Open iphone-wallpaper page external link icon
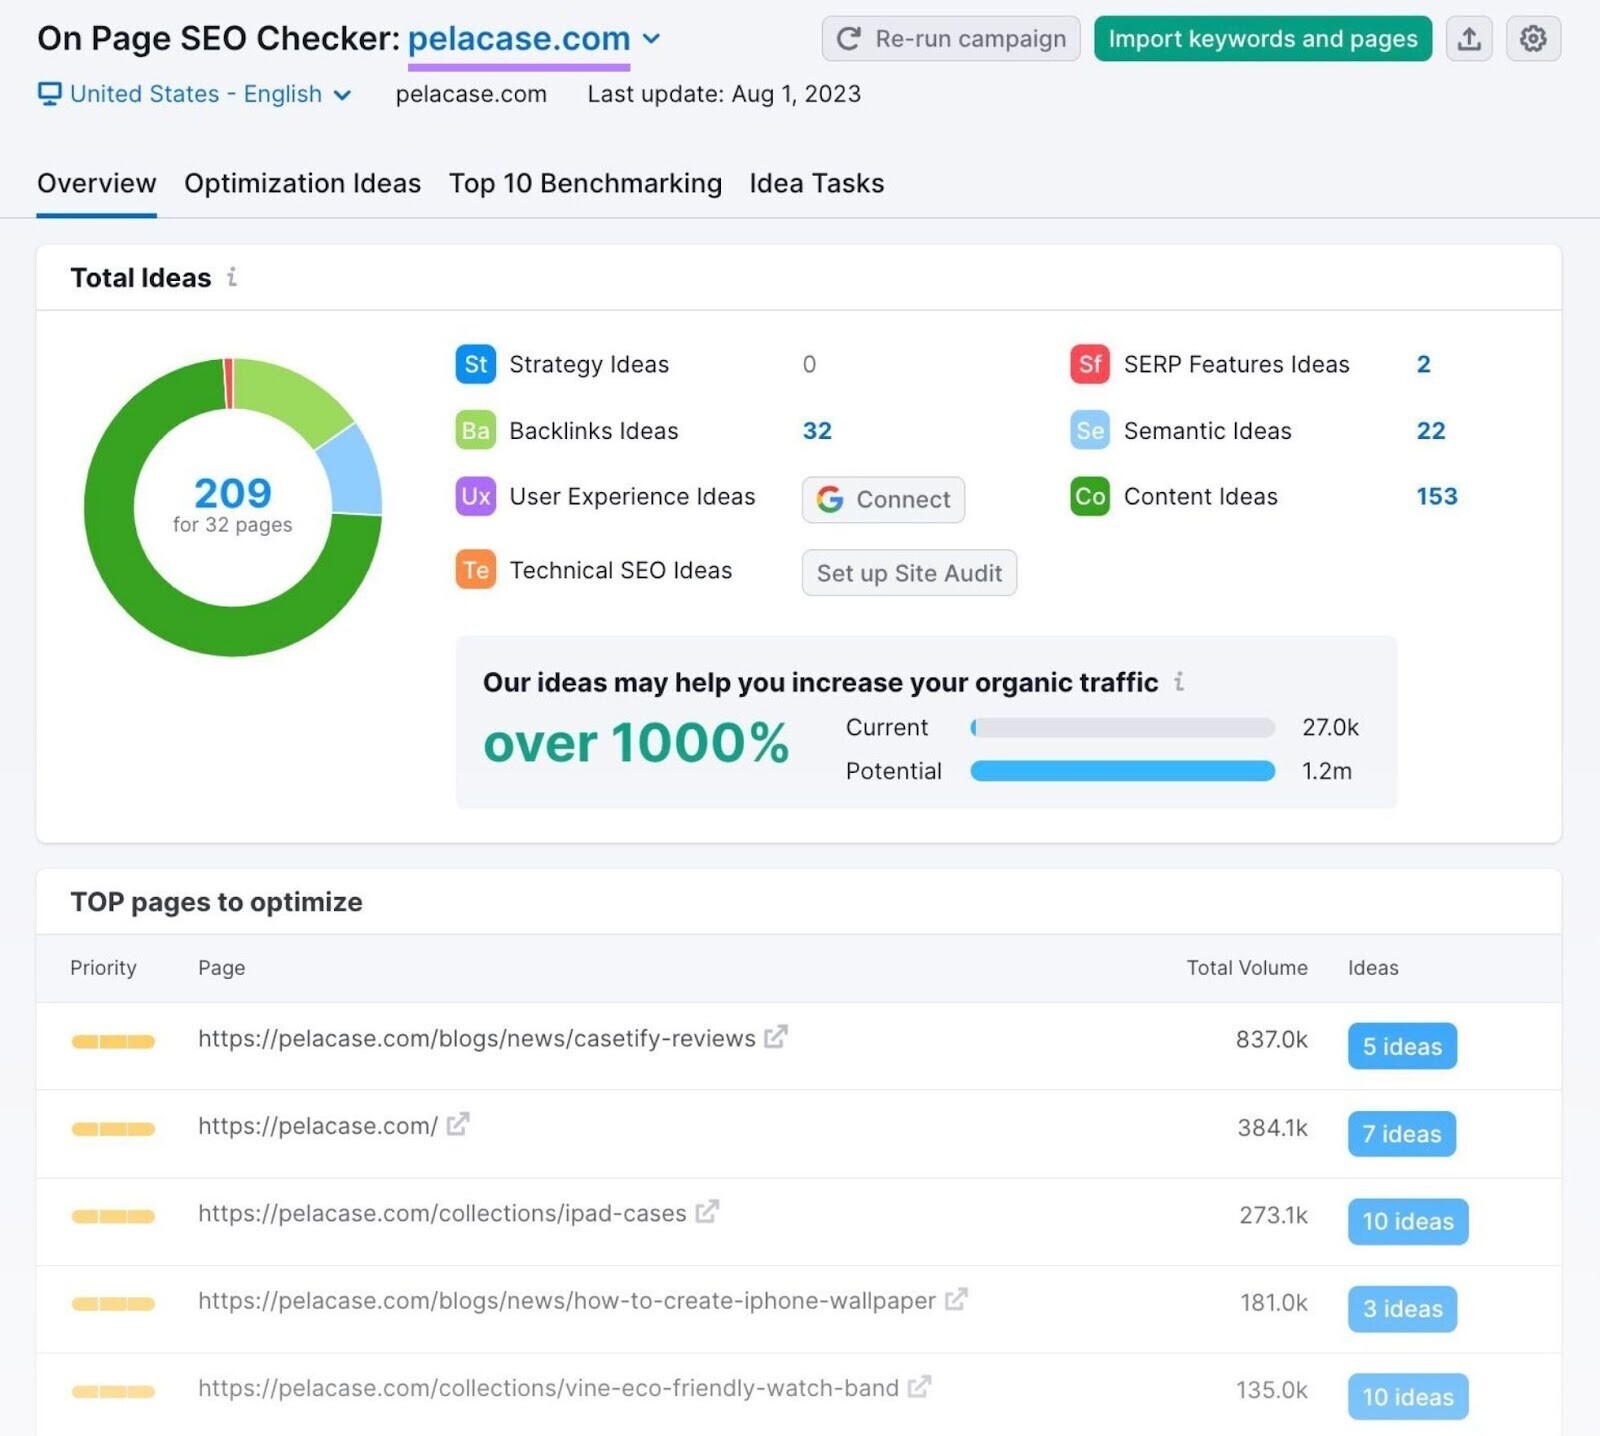The height and width of the screenshot is (1436, 1600). [956, 1300]
